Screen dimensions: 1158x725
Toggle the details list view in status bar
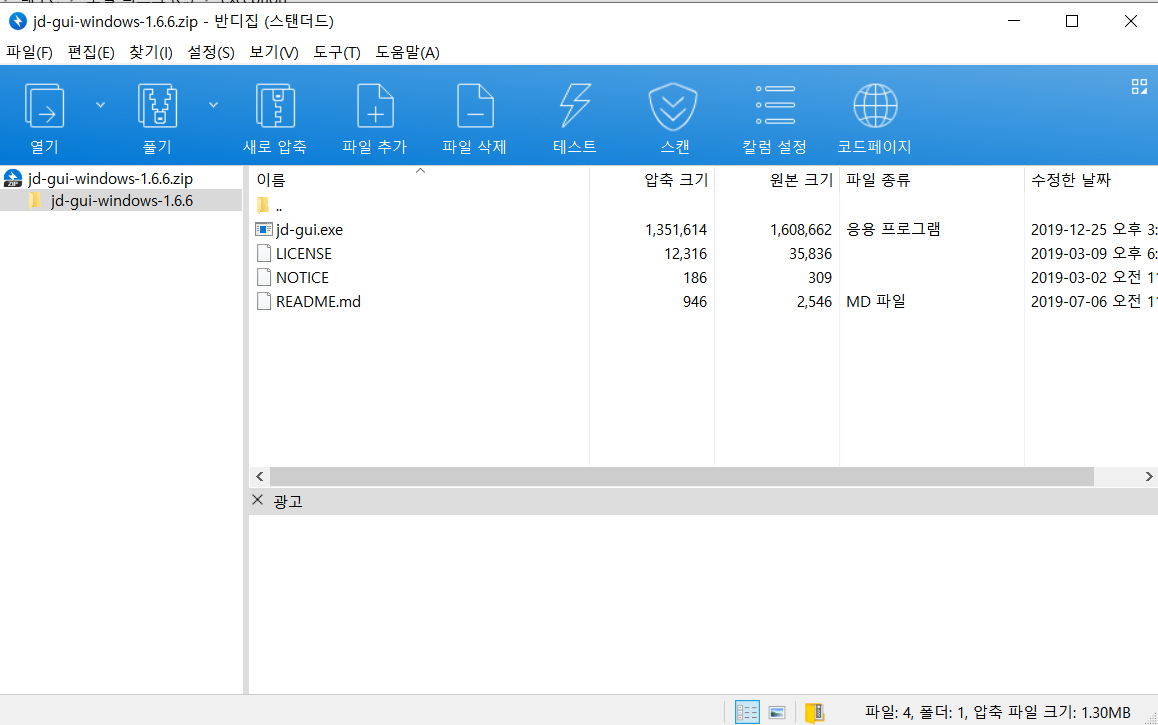[x=747, y=711]
